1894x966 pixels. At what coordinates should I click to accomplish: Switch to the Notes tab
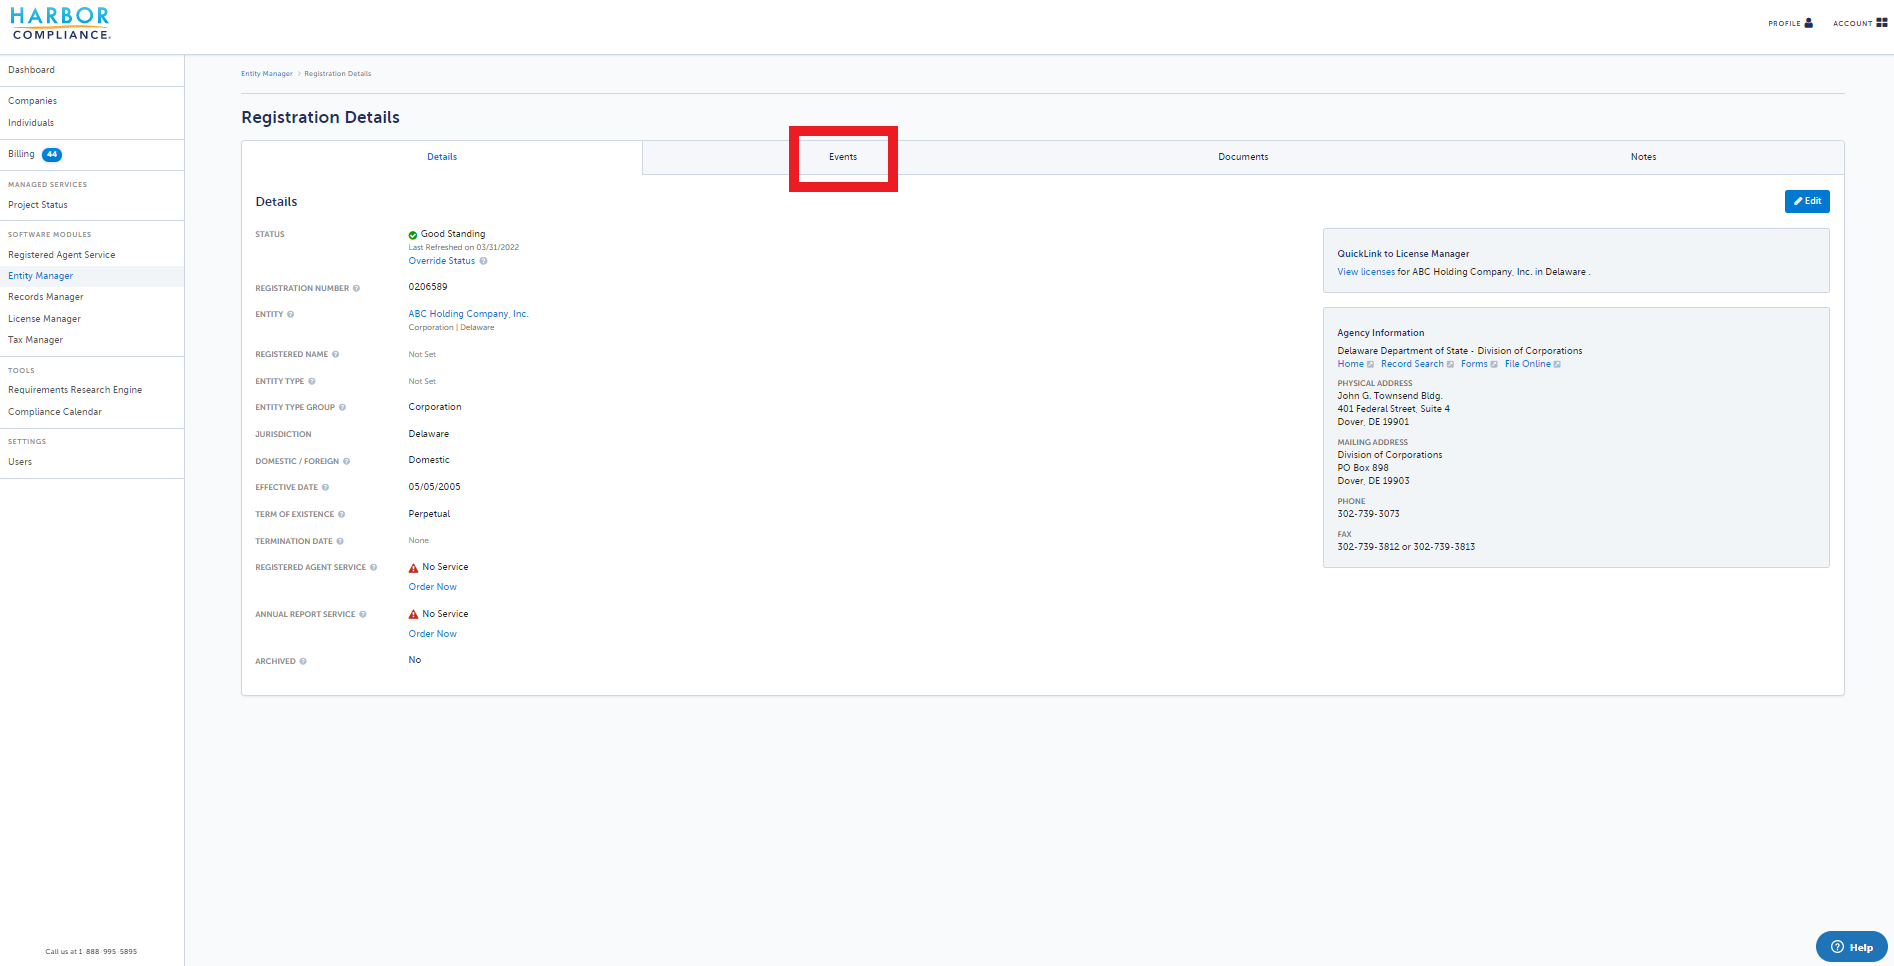1643,157
